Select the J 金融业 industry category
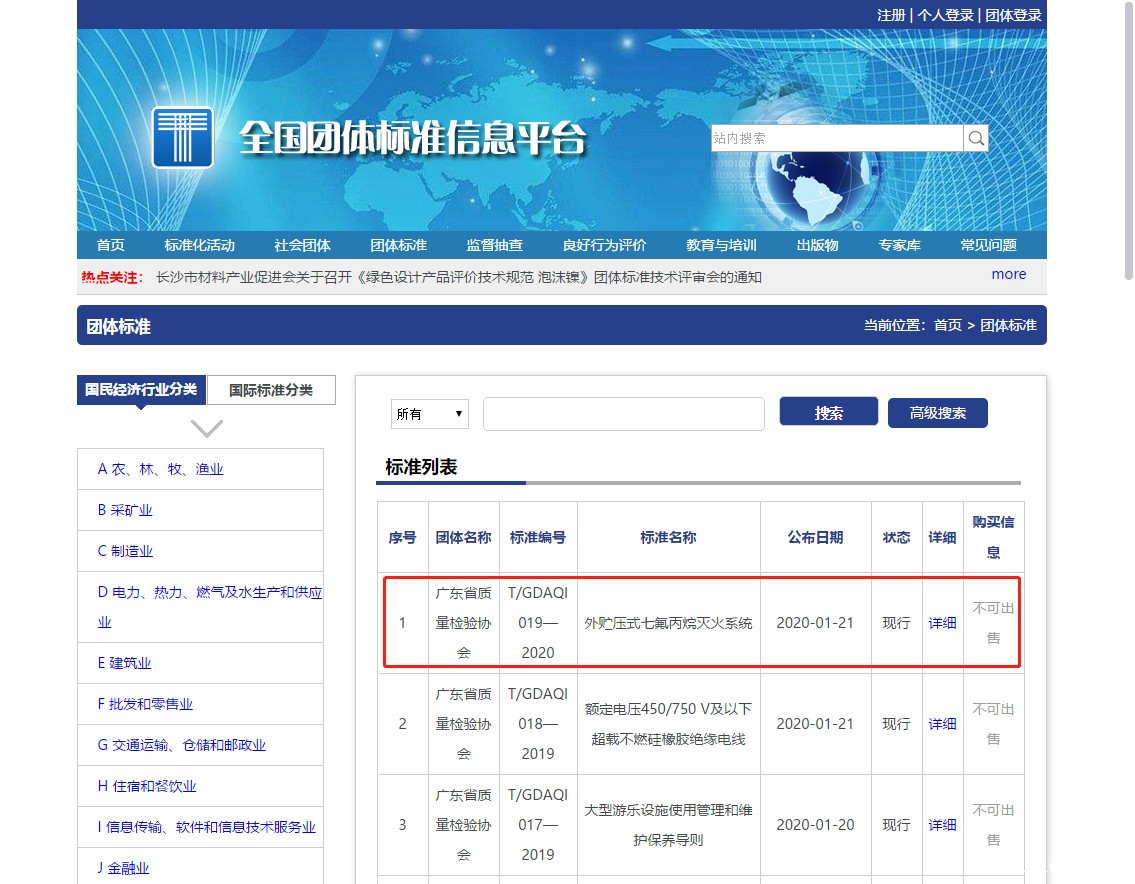The image size is (1135, 884). [x=124, y=867]
